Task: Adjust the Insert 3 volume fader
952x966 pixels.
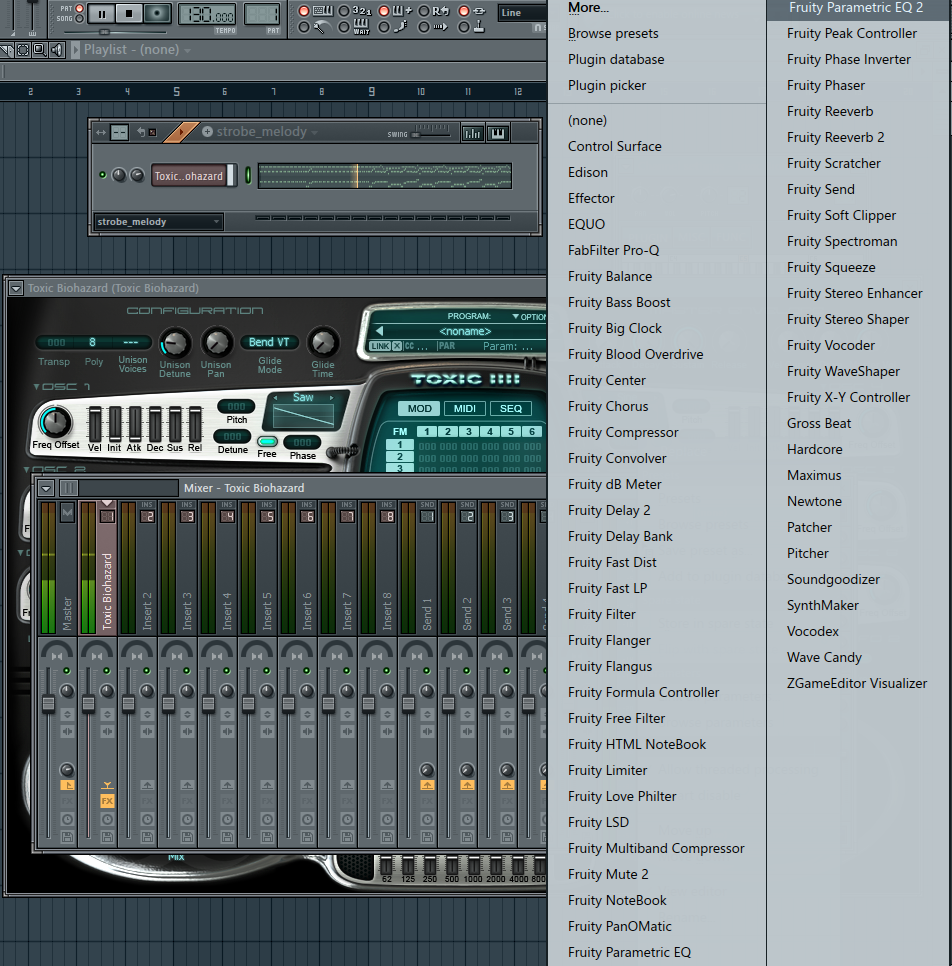Action: pyautogui.click(x=168, y=704)
